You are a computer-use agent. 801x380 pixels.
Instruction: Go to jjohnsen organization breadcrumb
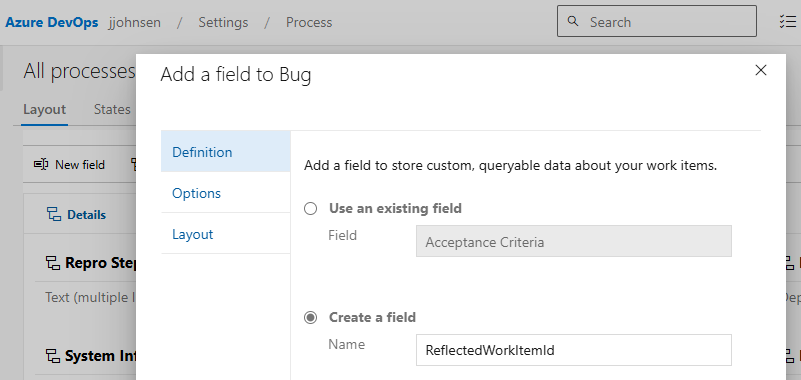pyautogui.click(x=134, y=22)
